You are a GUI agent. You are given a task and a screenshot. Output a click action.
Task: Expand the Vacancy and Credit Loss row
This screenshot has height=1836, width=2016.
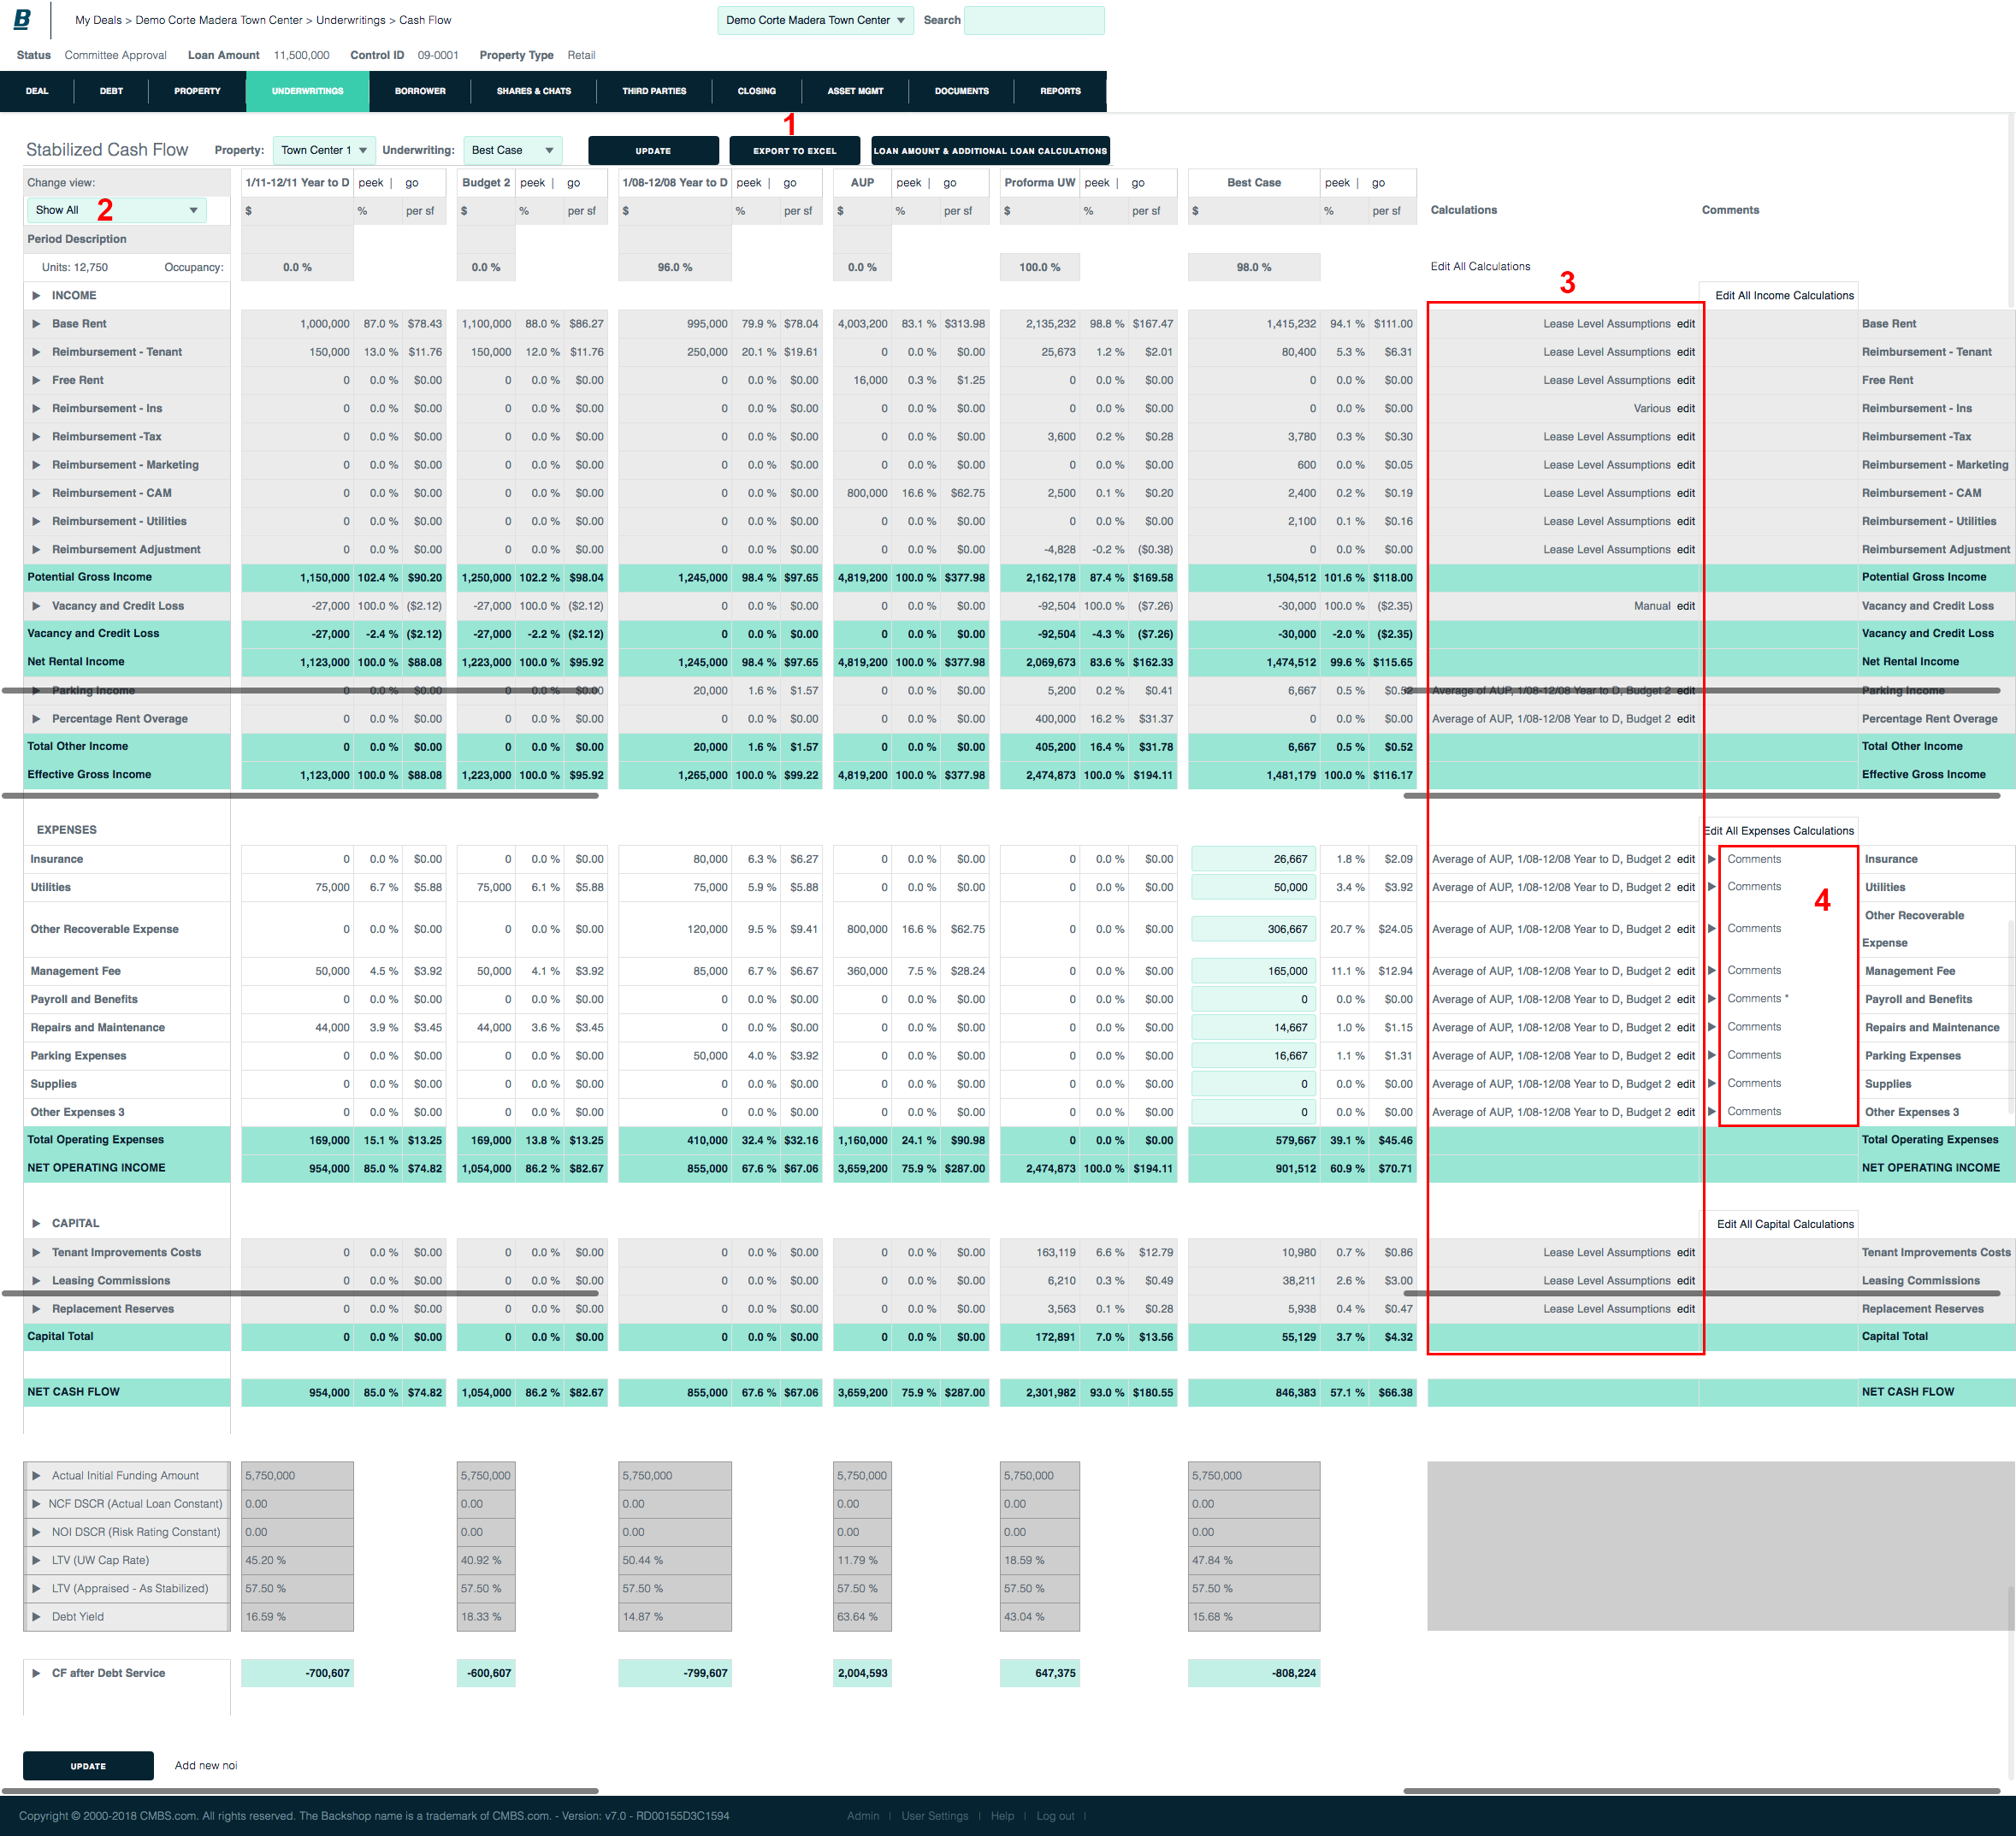pos(36,606)
